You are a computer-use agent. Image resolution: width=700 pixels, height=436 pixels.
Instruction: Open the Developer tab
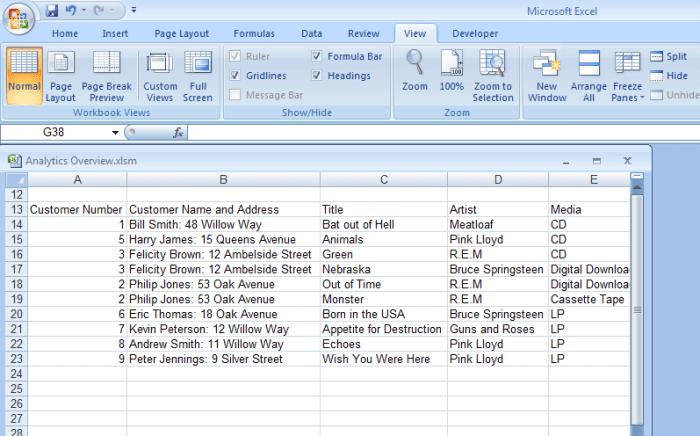[475, 33]
